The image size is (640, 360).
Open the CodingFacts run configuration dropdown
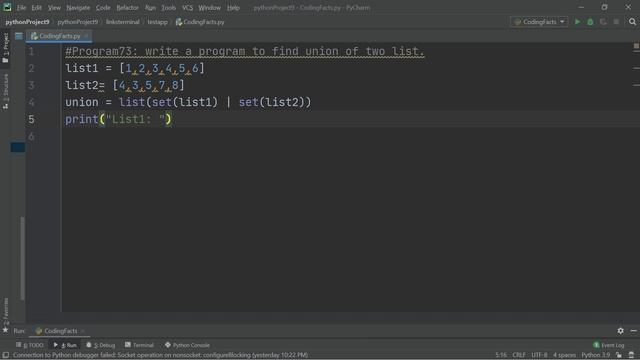point(539,22)
